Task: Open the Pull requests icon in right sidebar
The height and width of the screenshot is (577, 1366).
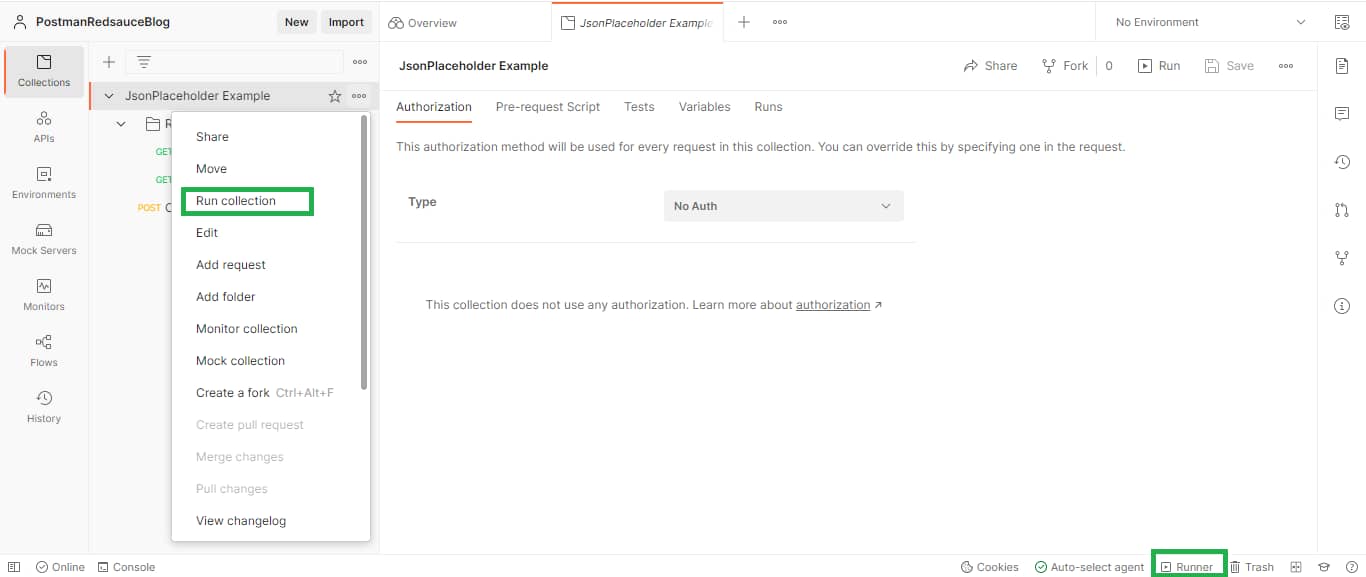Action: click(1342, 210)
